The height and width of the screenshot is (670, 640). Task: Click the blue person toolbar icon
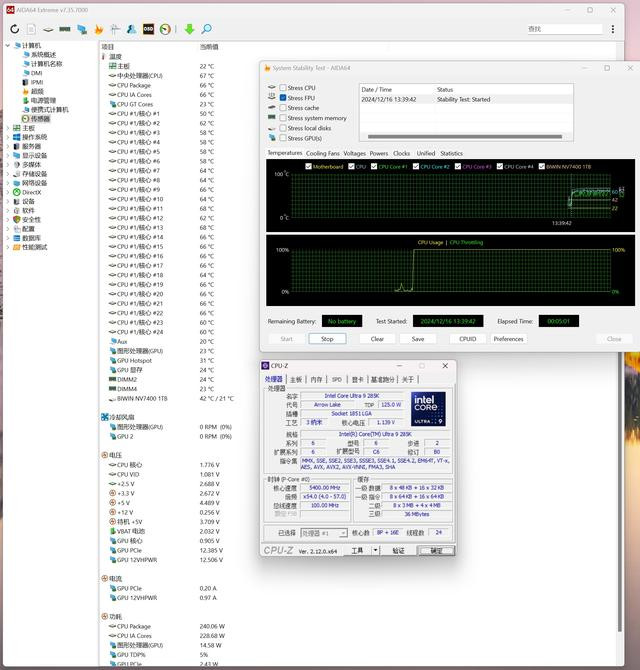click(x=132, y=29)
